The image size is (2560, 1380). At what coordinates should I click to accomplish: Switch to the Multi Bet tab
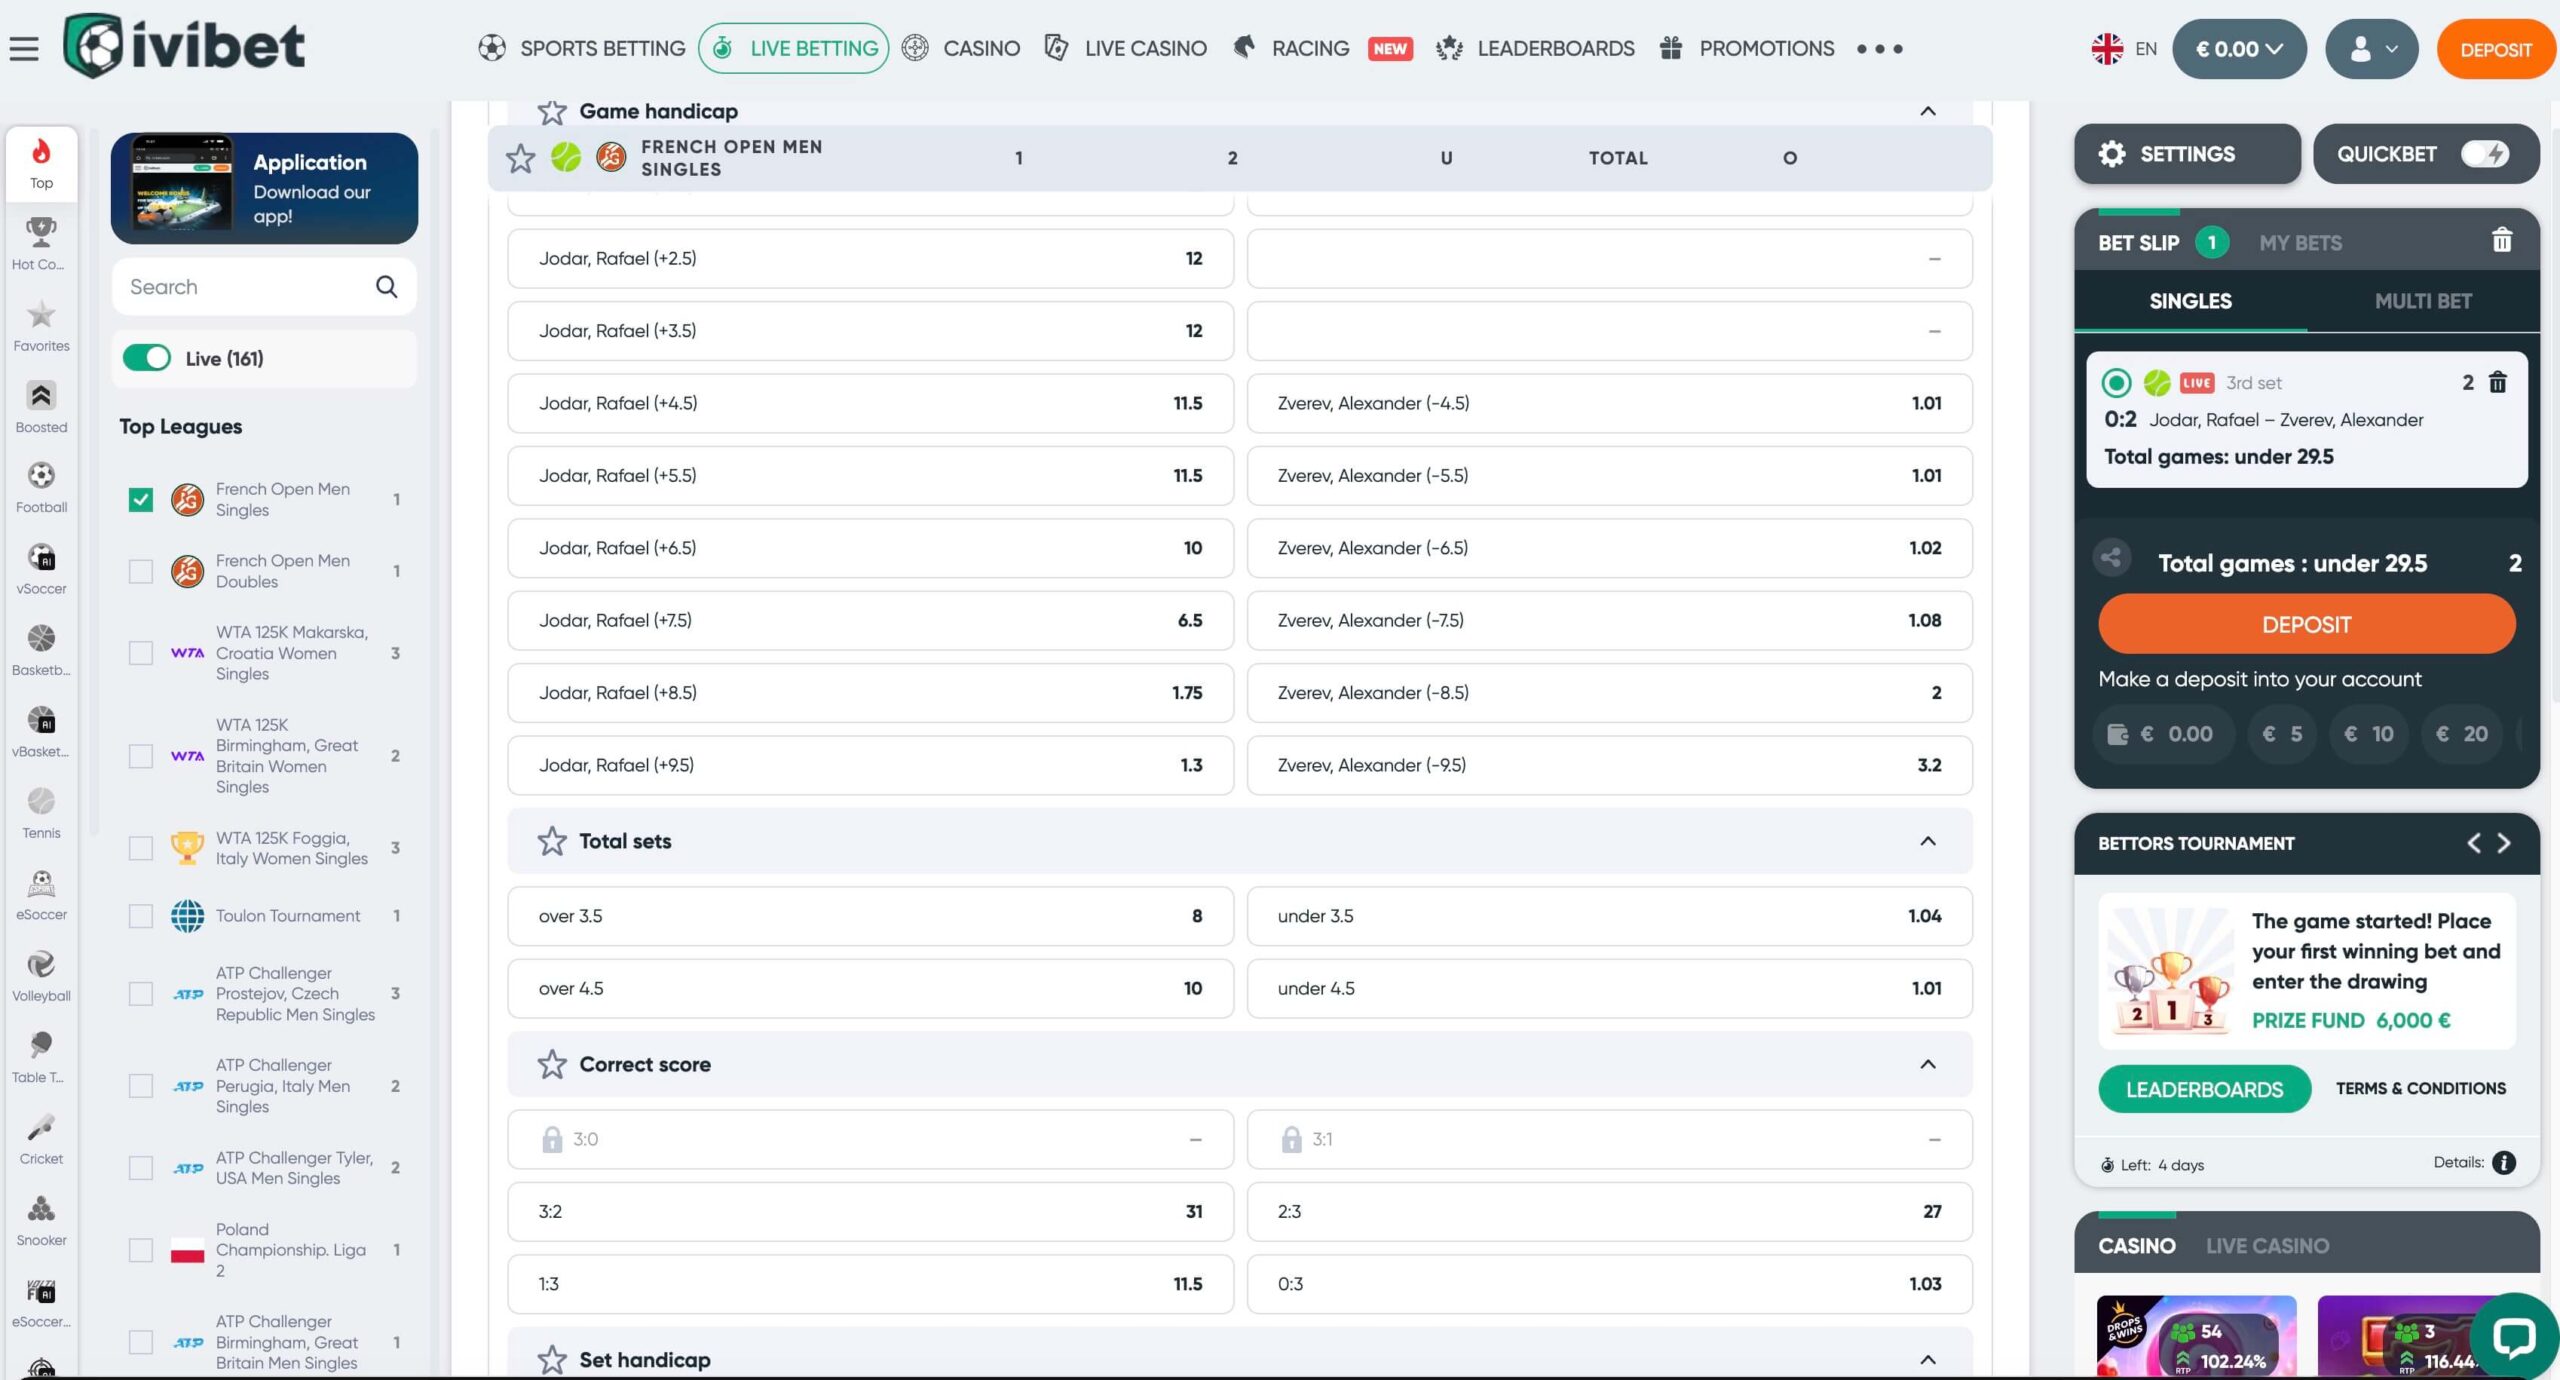[x=2422, y=301]
